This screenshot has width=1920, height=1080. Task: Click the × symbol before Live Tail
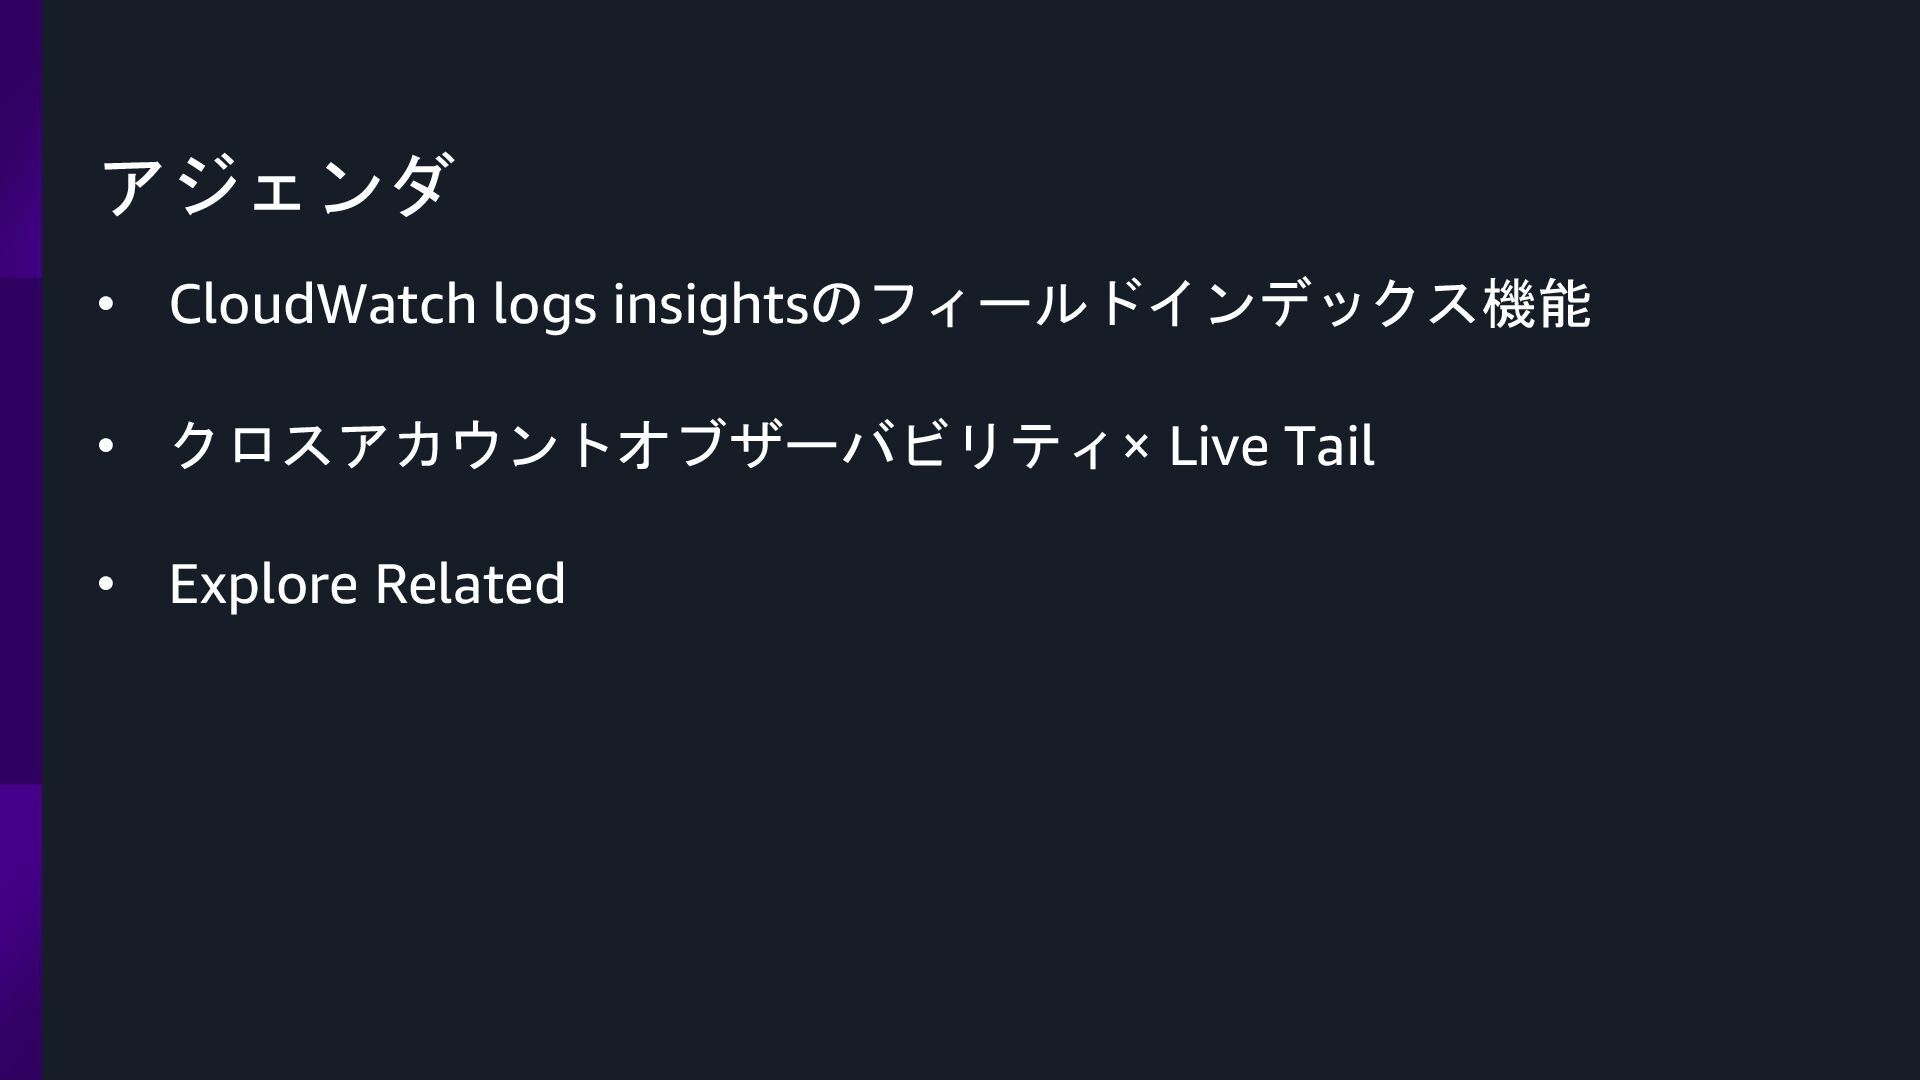[x=1135, y=448]
